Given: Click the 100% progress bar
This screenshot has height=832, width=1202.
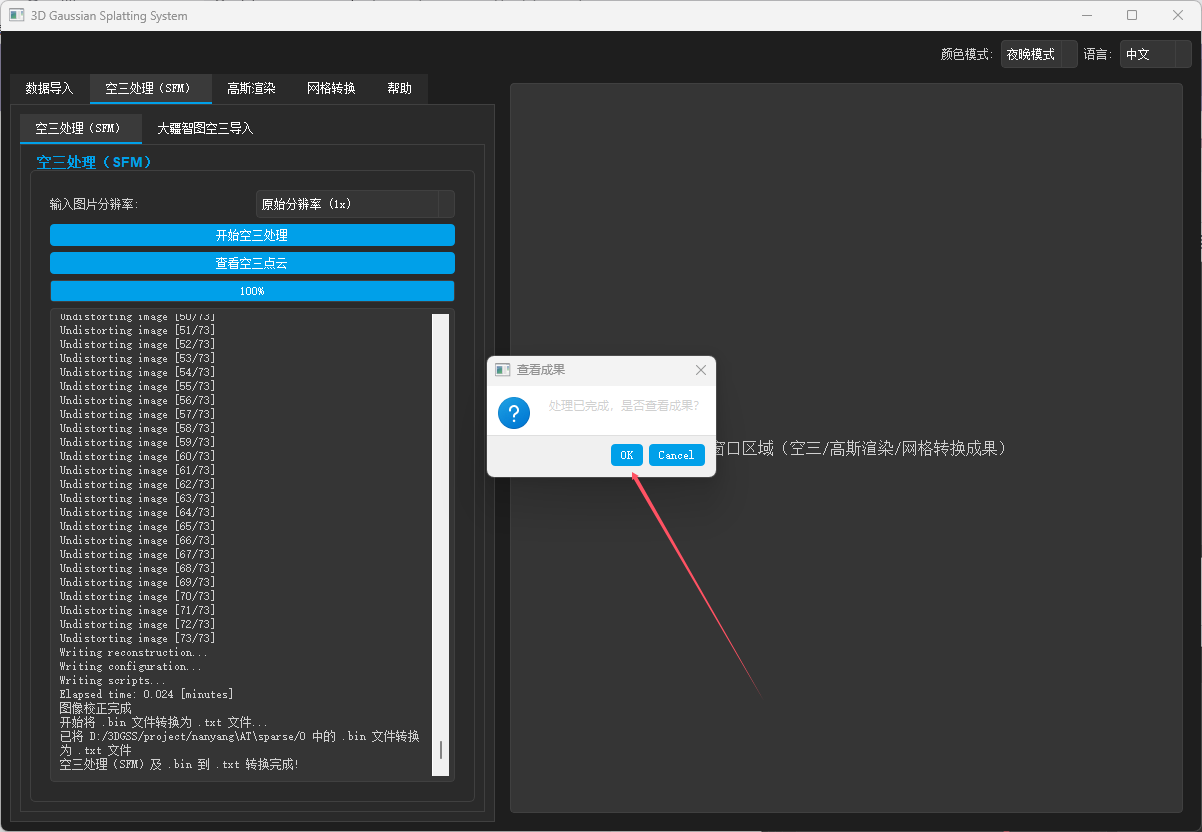Looking at the screenshot, I should [252, 291].
